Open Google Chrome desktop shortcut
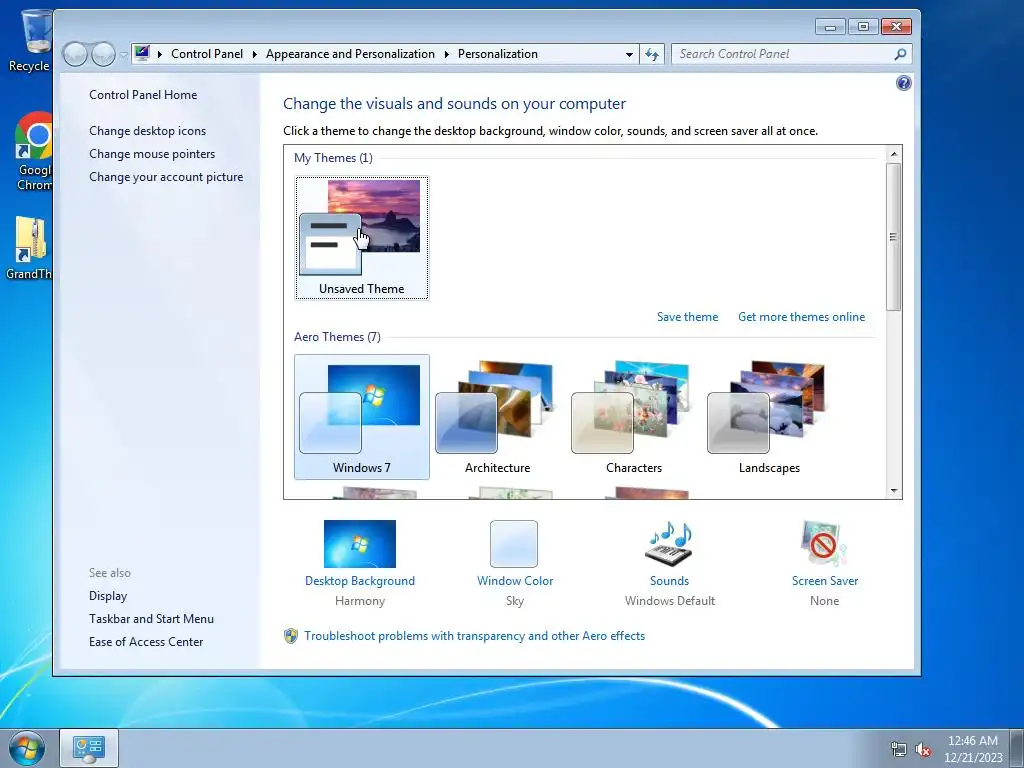 tap(34, 150)
